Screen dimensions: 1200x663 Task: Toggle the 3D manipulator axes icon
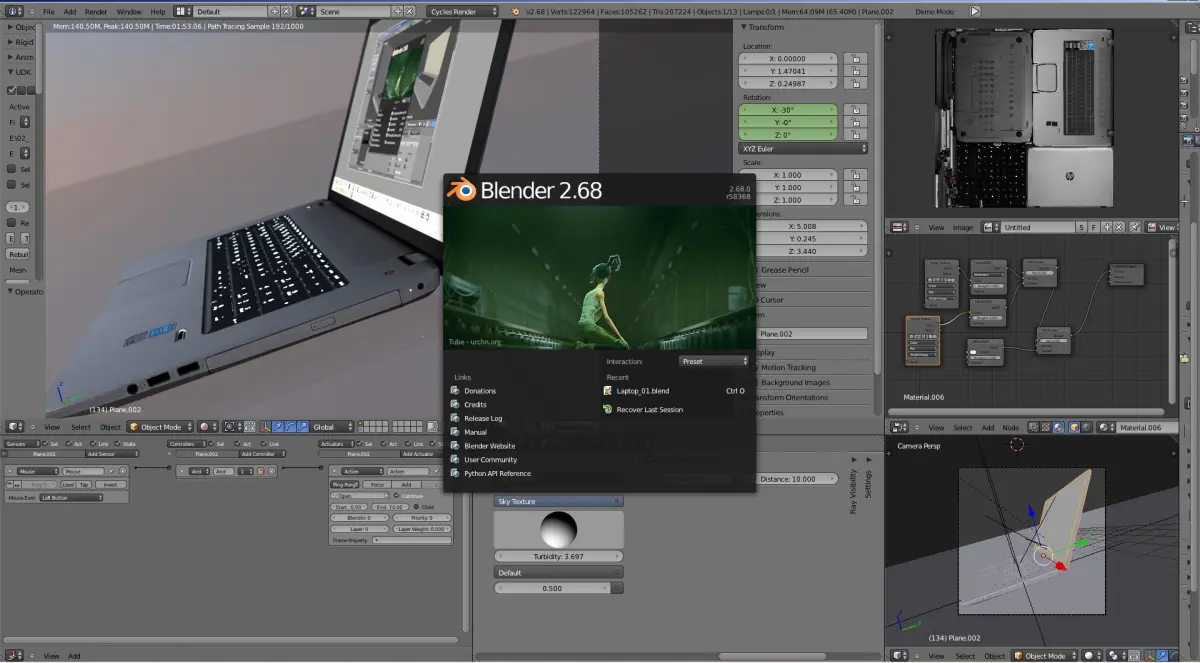coord(264,427)
